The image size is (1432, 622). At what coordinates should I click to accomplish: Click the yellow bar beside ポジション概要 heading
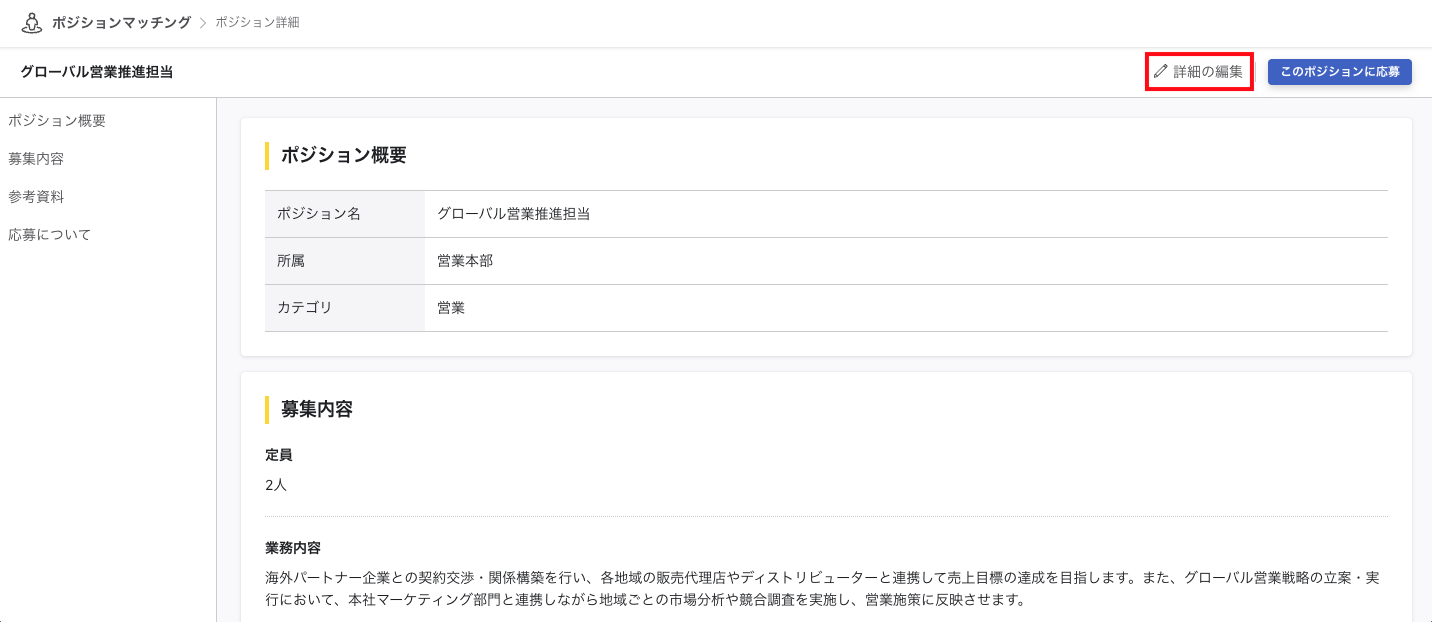click(266, 155)
